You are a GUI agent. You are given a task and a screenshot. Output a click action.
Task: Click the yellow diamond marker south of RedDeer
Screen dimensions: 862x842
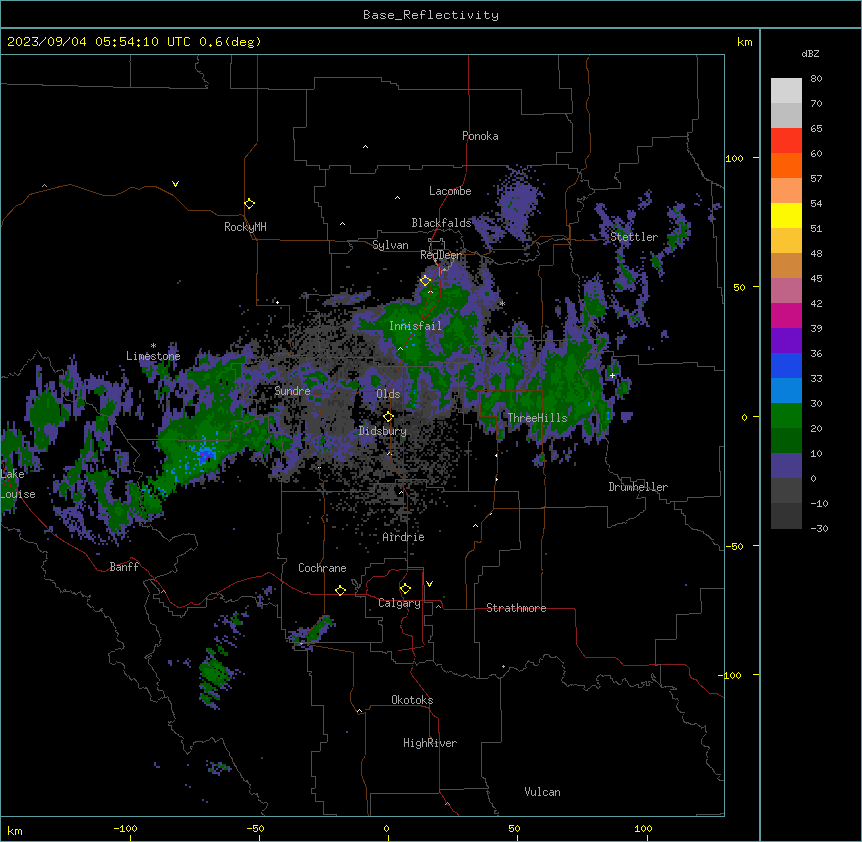pos(425,281)
